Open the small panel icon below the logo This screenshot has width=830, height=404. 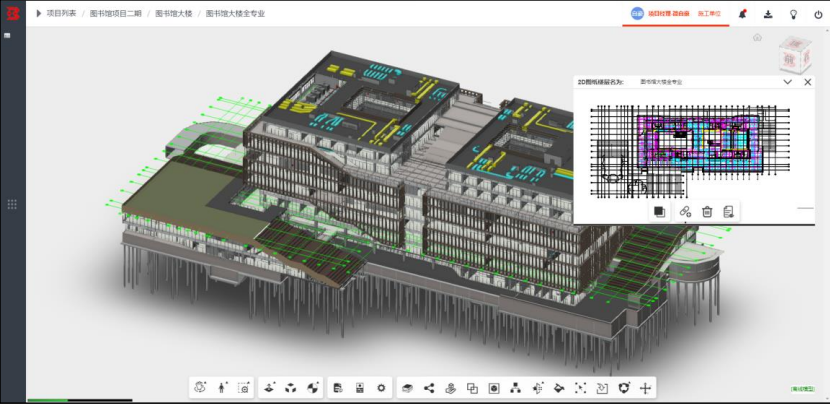click(7, 35)
